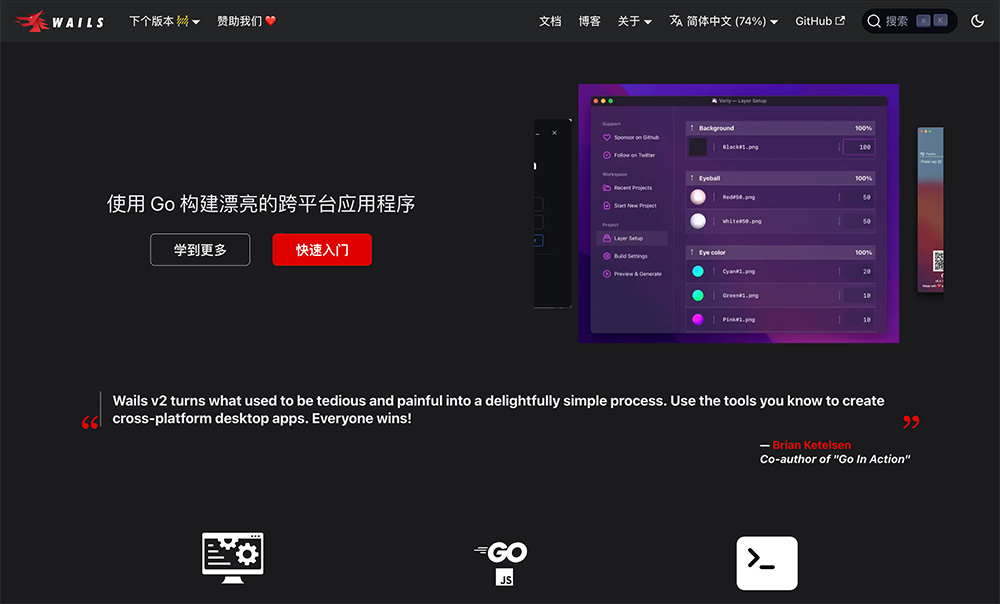This screenshot has height=604, width=1000.
Task: Click the magnifier icon in search box
Action: click(x=874, y=21)
